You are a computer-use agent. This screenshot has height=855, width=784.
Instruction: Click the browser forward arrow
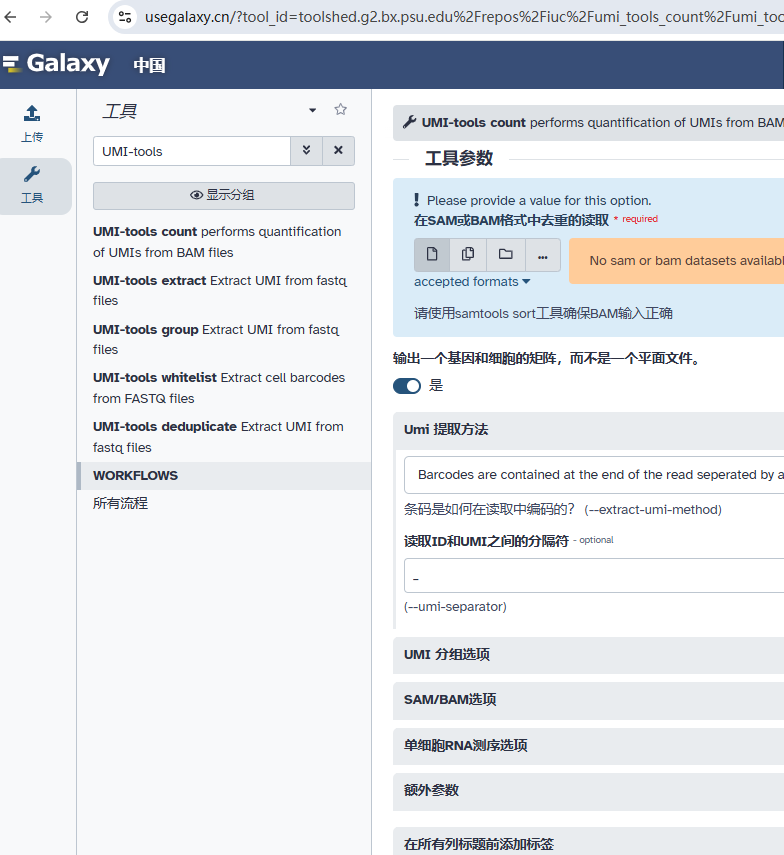(46, 17)
